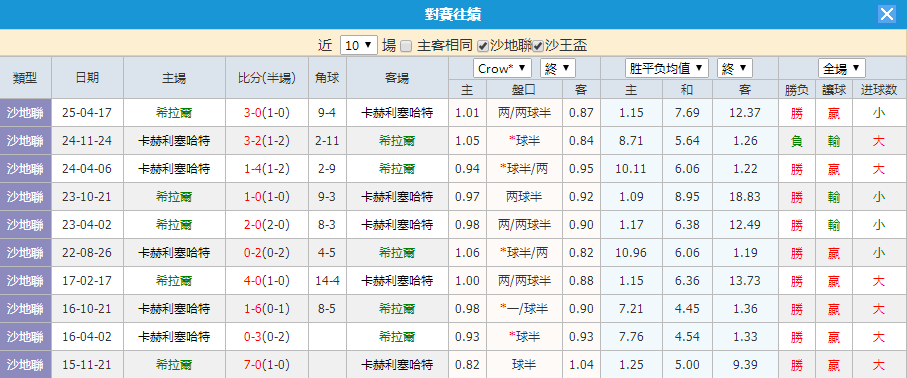The height and width of the screenshot is (378, 907).
Task: Open the Crow* bookmaker dropdown
Action: pos(502,68)
